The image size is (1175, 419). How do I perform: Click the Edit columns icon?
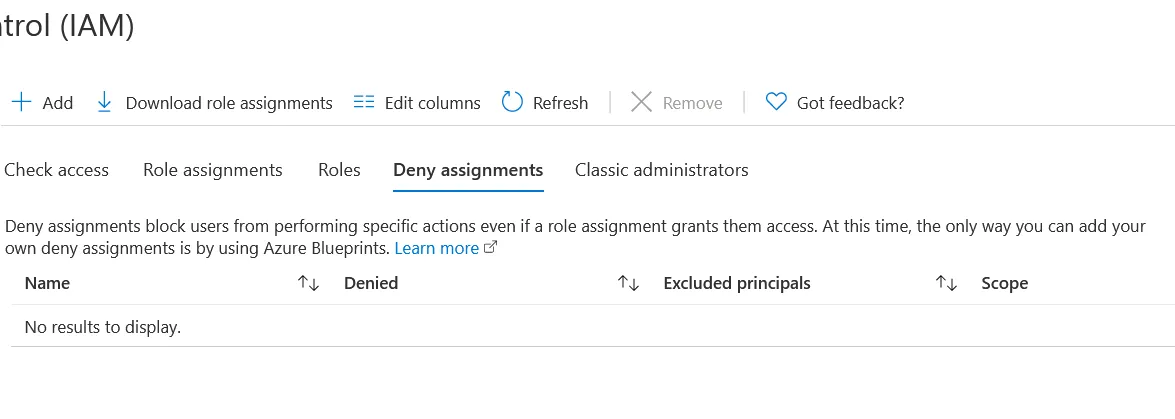coord(364,102)
